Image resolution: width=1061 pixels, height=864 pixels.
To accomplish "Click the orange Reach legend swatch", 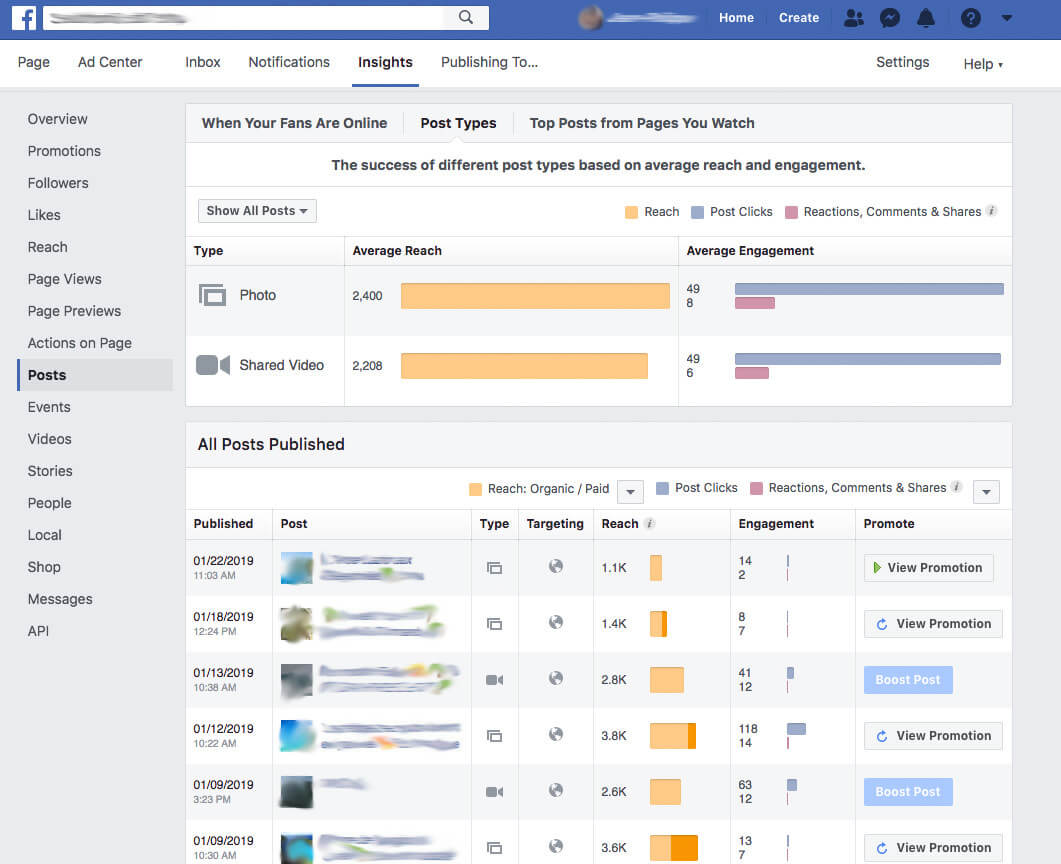I will click(631, 212).
